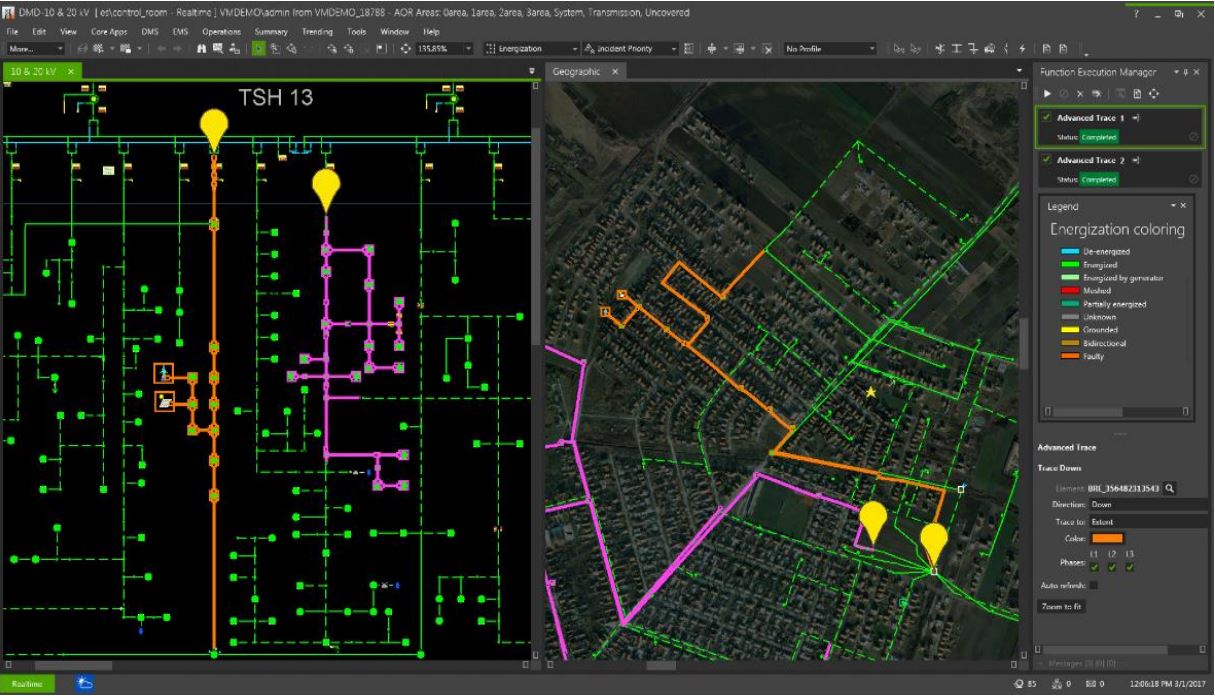Pin the Function Execution Manager panel
1215x696 pixels.
click(1186, 72)
